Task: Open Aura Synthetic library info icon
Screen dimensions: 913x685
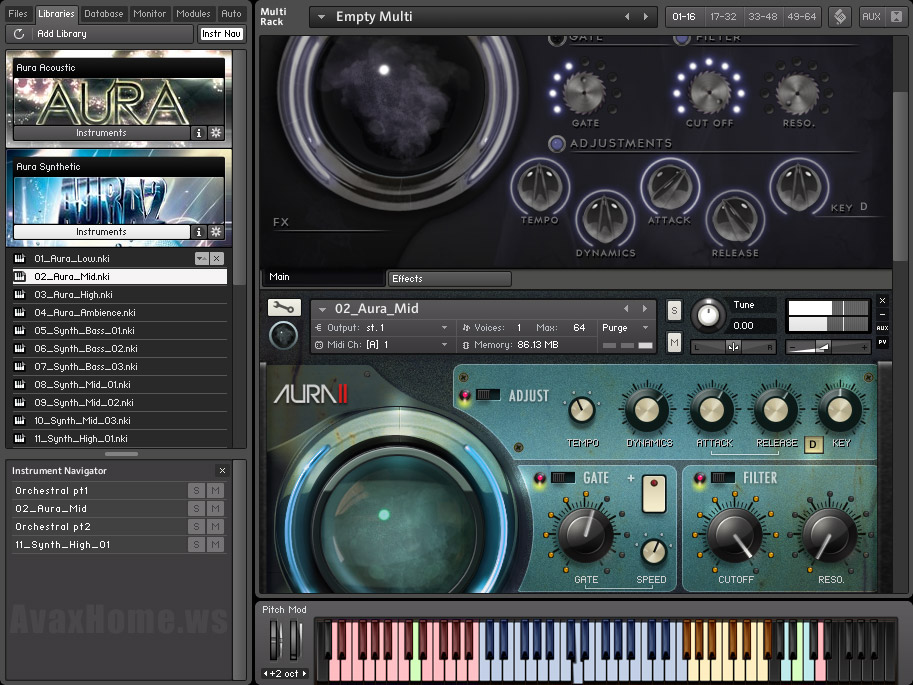Action: coord(199,232)
